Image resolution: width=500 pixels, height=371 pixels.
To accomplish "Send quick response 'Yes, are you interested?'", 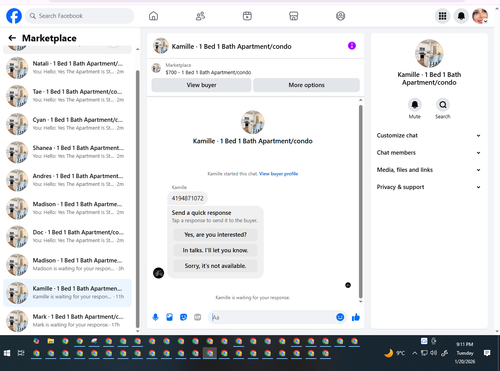I will click(215, 235).
